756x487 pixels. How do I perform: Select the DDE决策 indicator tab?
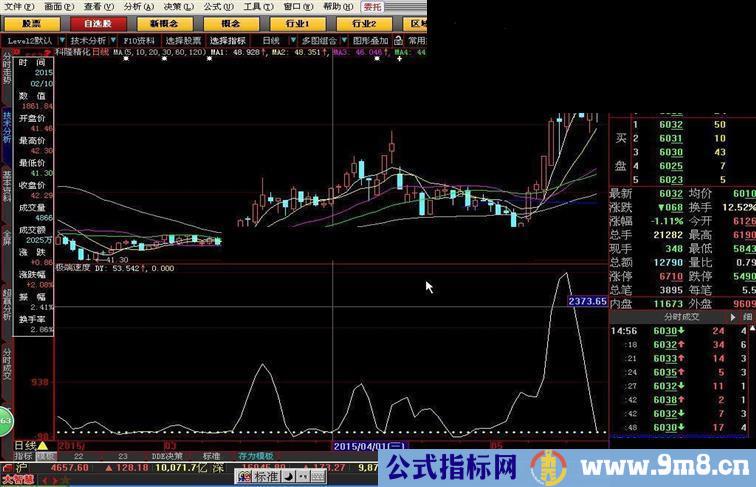pyautogui.click(x=166, y=456)
